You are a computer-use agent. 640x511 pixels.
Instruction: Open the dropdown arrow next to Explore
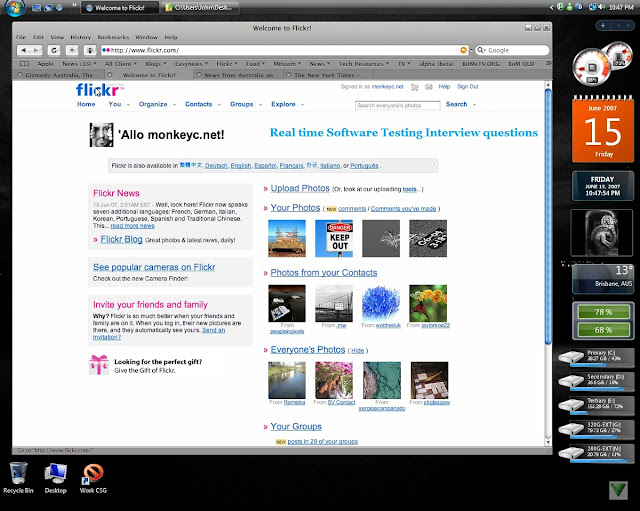[x=302, y=105]
